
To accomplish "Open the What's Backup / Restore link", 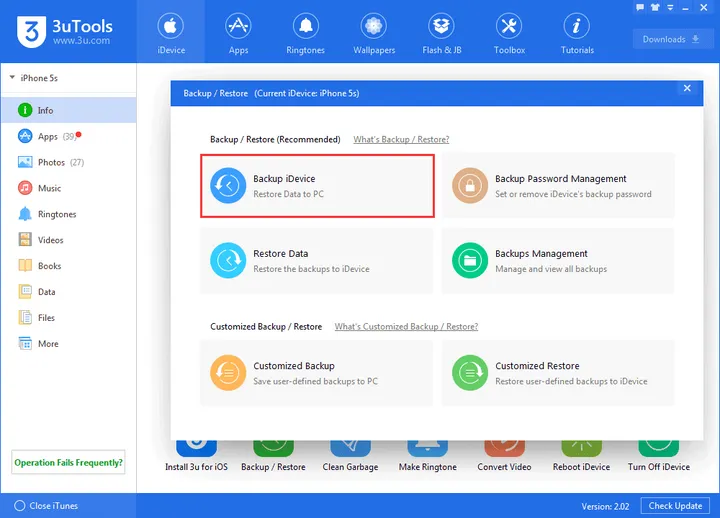I will click(x=401, y=140).
